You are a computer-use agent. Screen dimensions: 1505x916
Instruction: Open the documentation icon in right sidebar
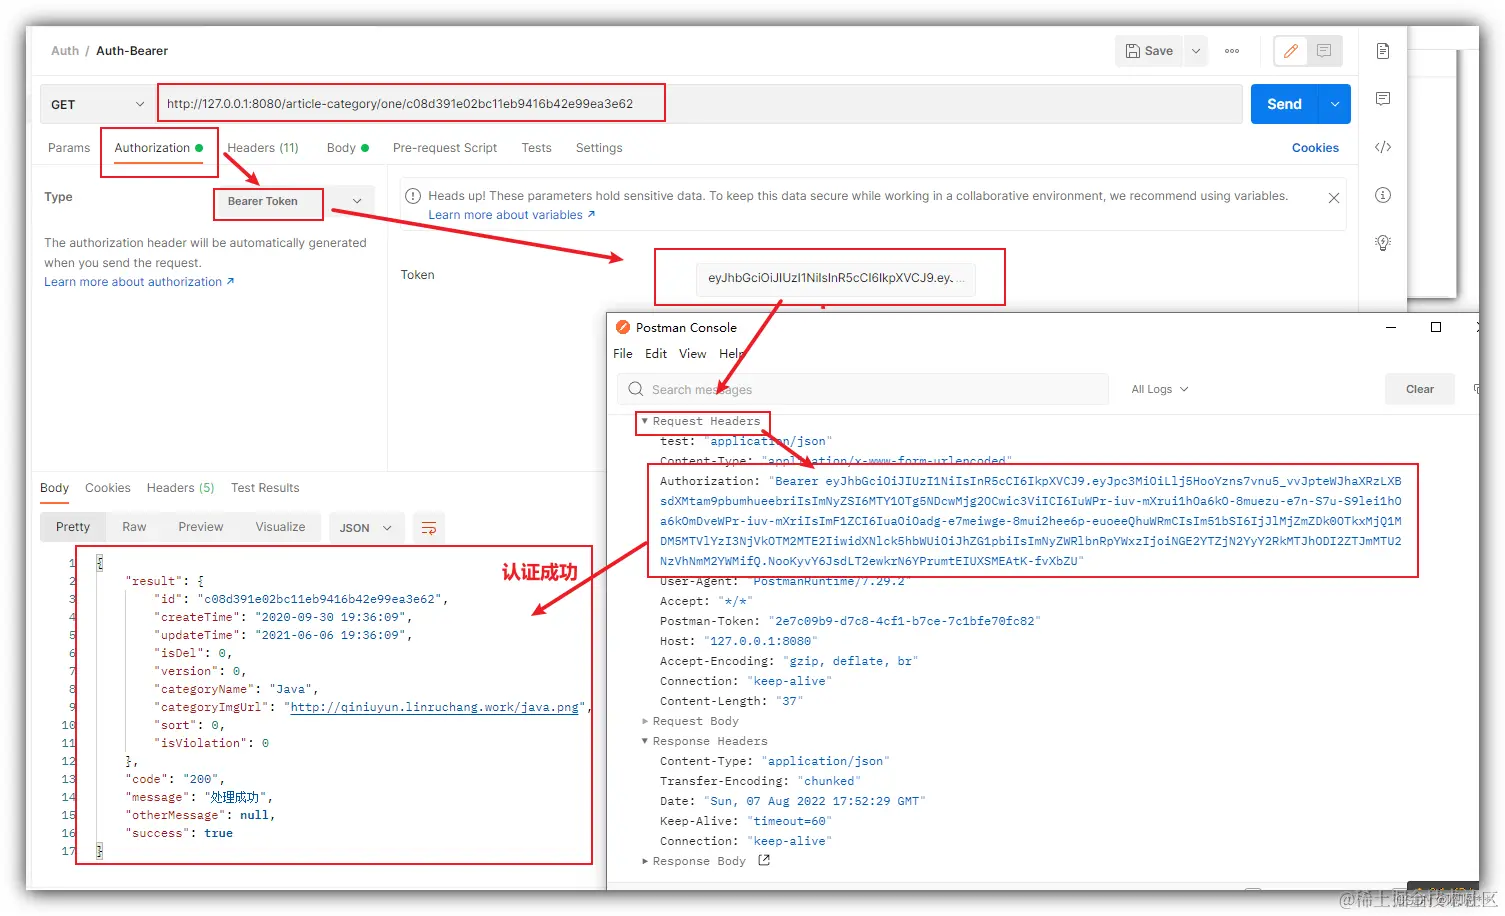pos(1383,51)
